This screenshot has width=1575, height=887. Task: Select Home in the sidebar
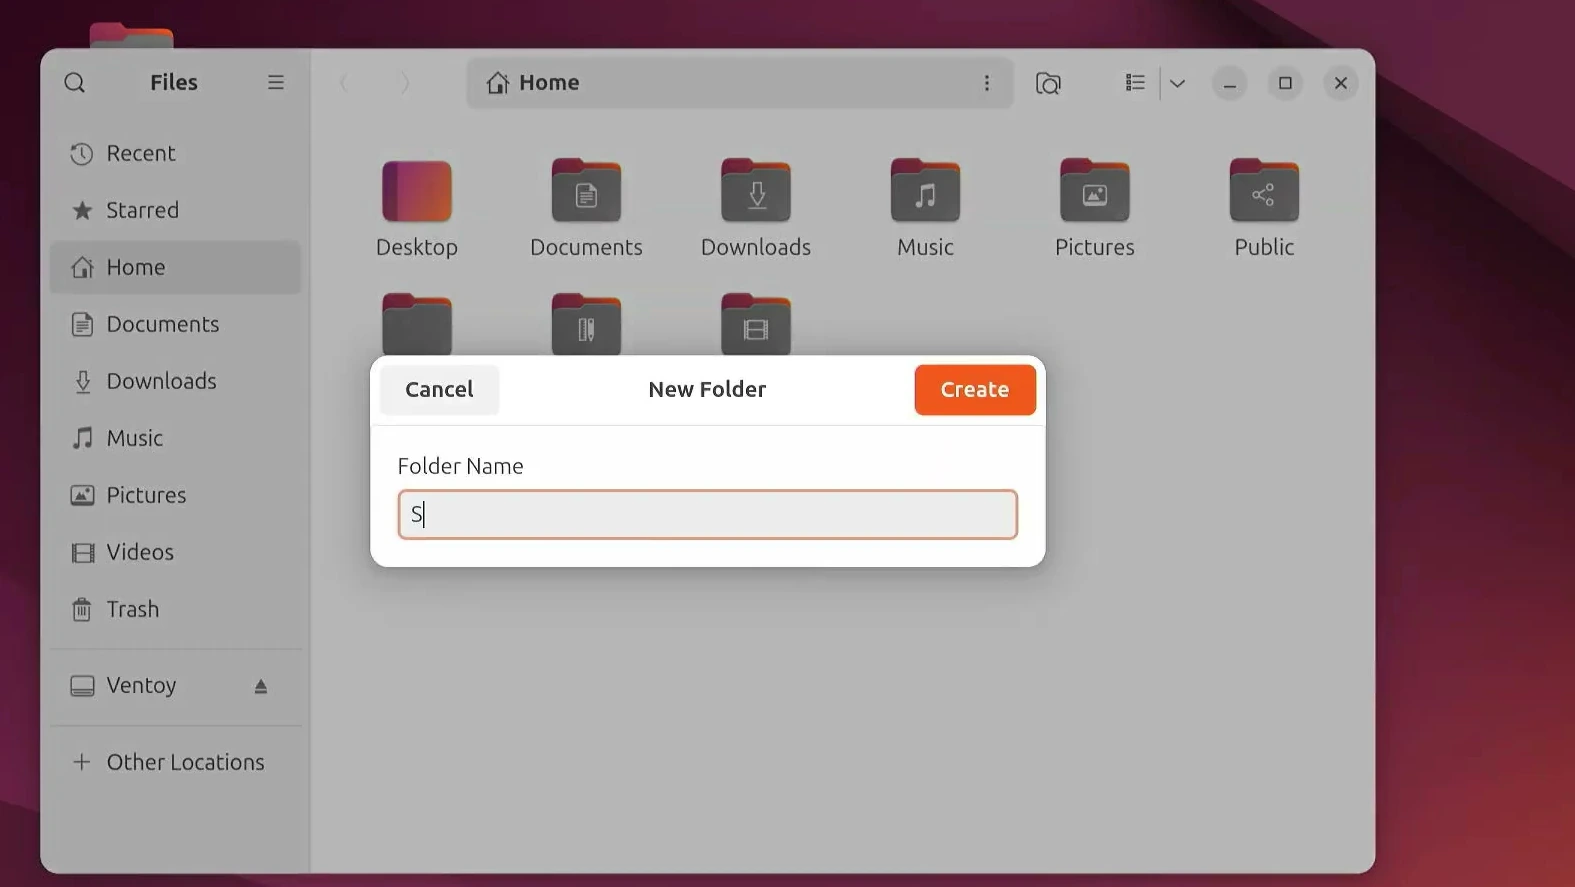[x=175, y=267]
